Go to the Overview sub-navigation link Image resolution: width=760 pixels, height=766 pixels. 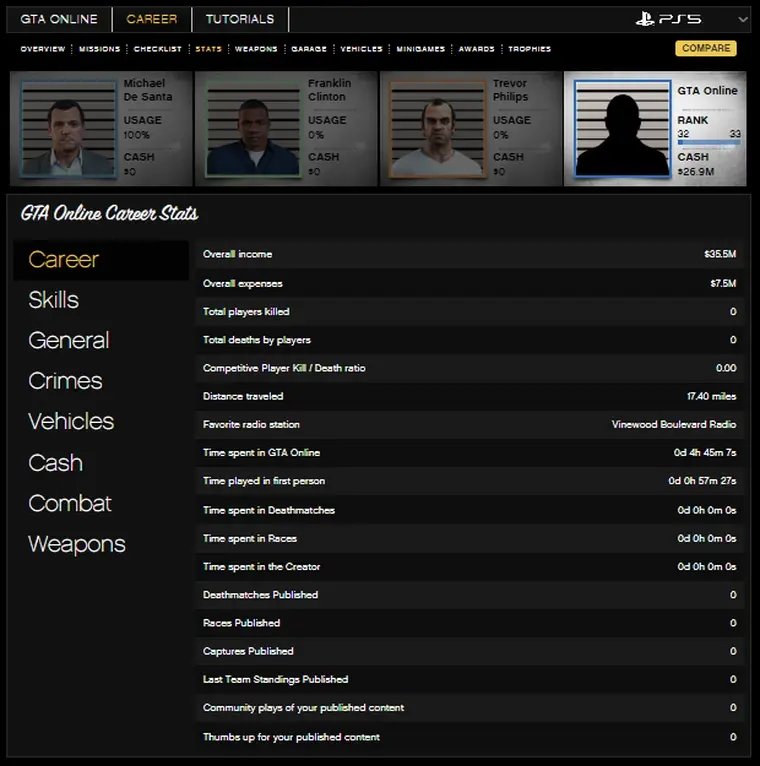43,49
